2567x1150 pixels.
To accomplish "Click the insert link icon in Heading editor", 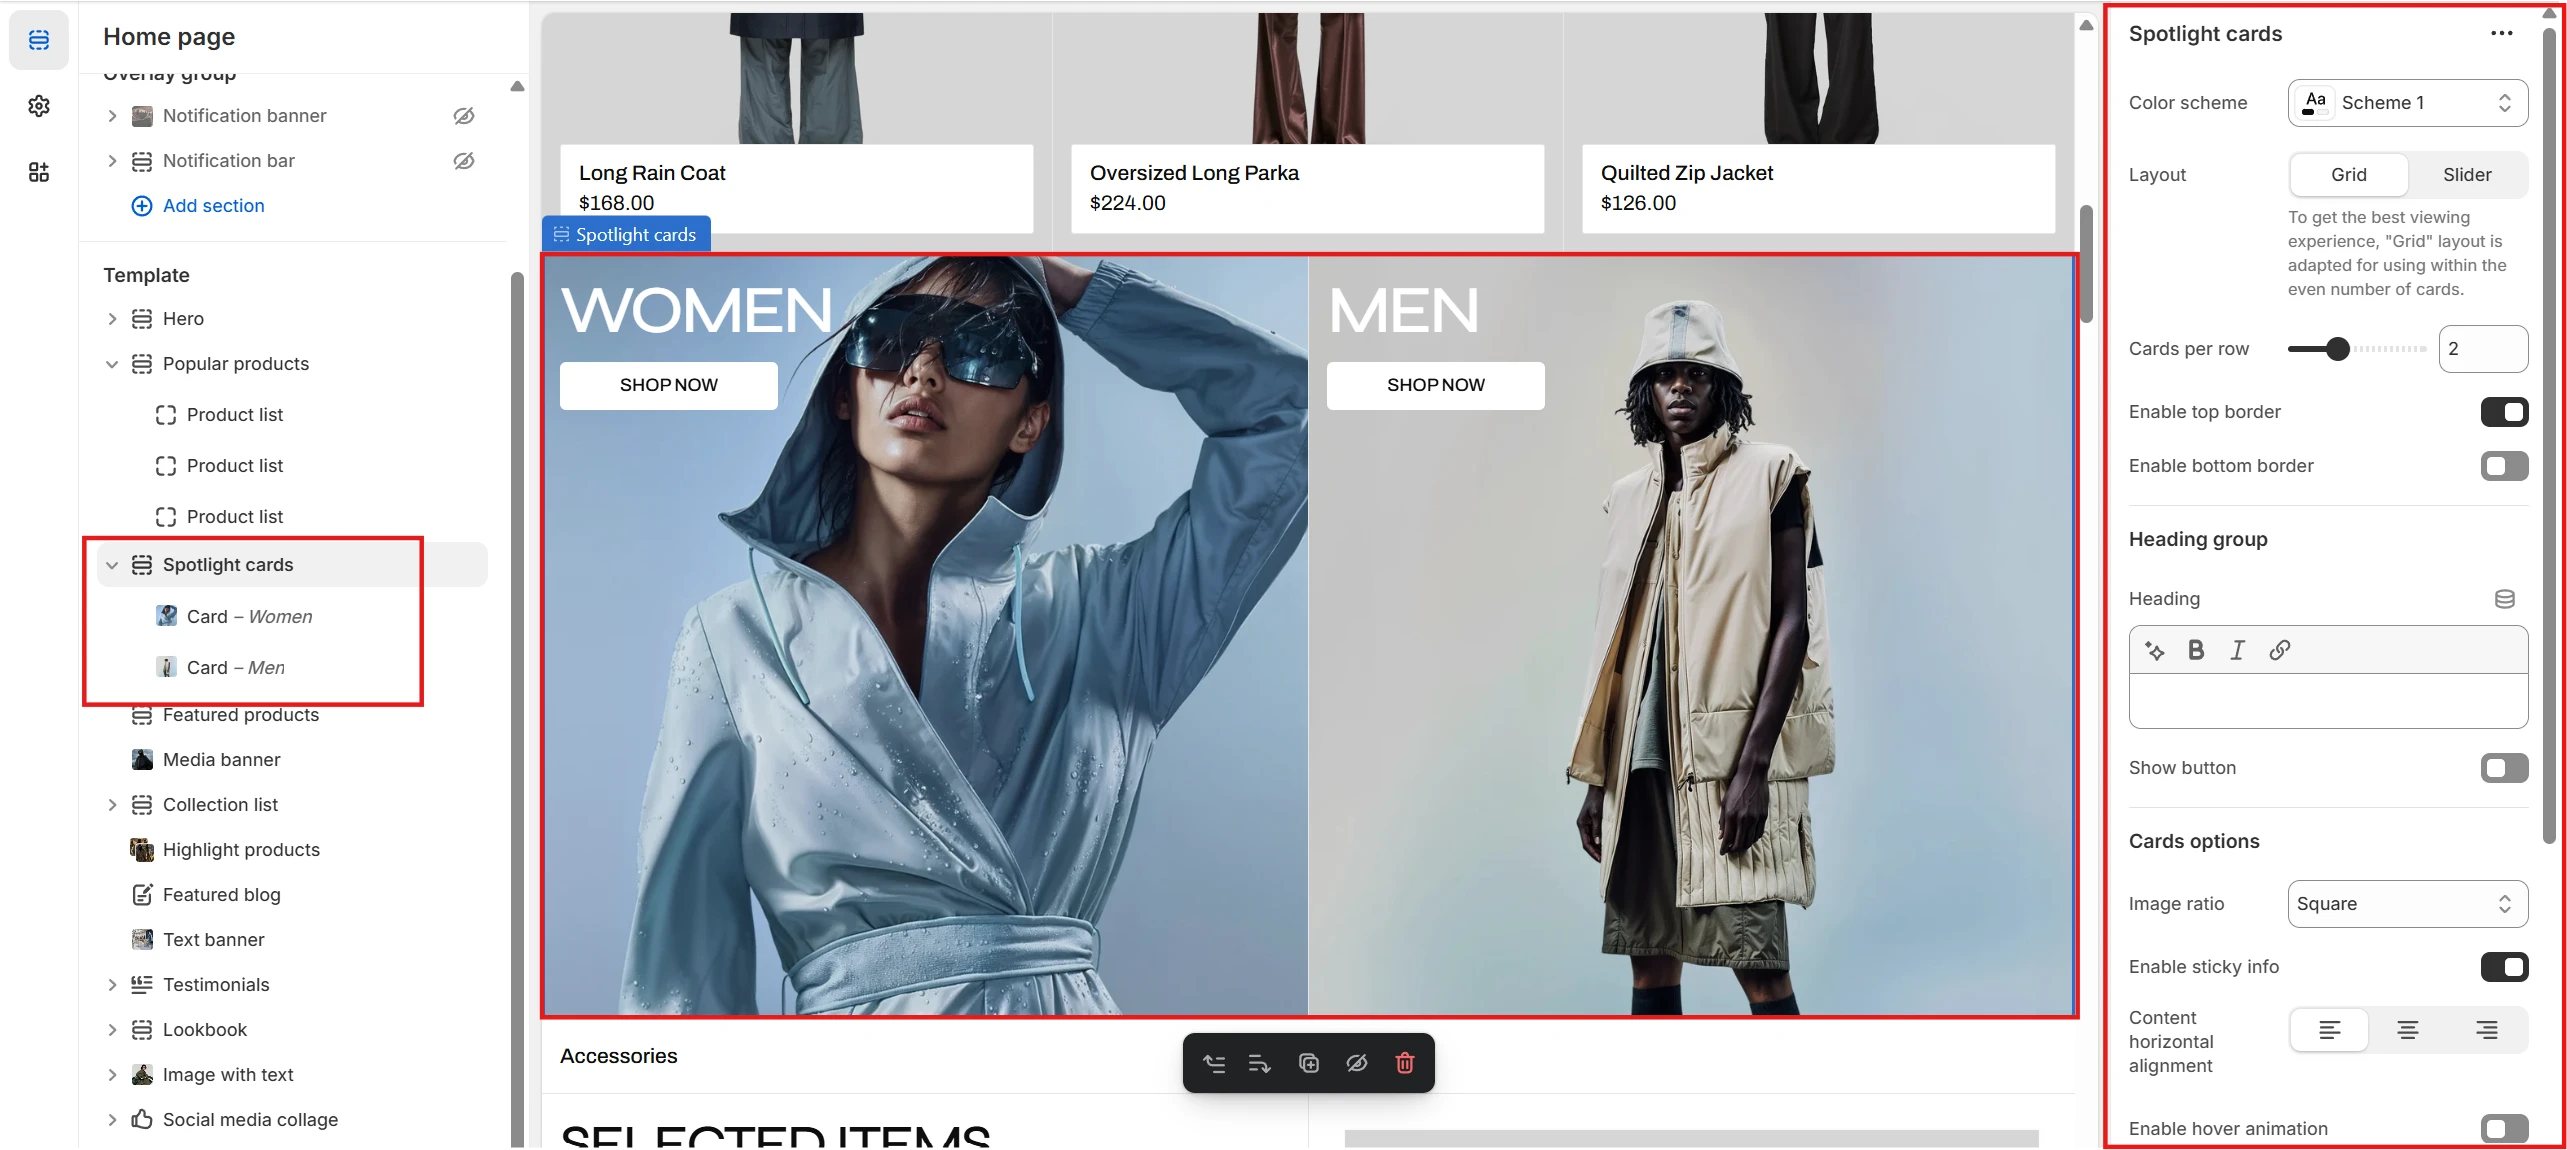I will pos(2279,650).
